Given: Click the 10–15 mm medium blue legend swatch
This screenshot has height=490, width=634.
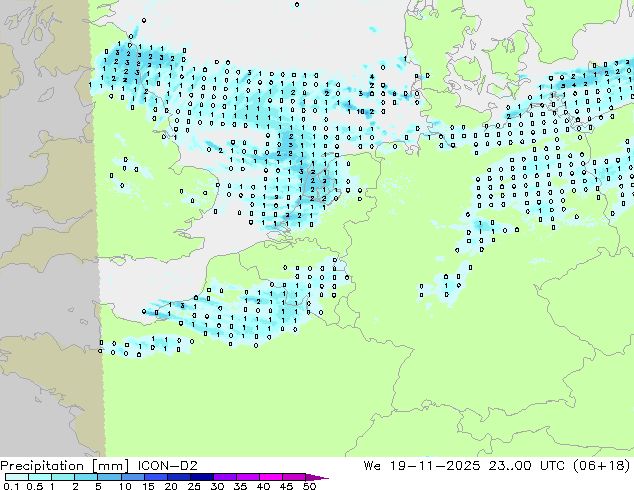Looking at the screenshot, I should click(132, 477).
